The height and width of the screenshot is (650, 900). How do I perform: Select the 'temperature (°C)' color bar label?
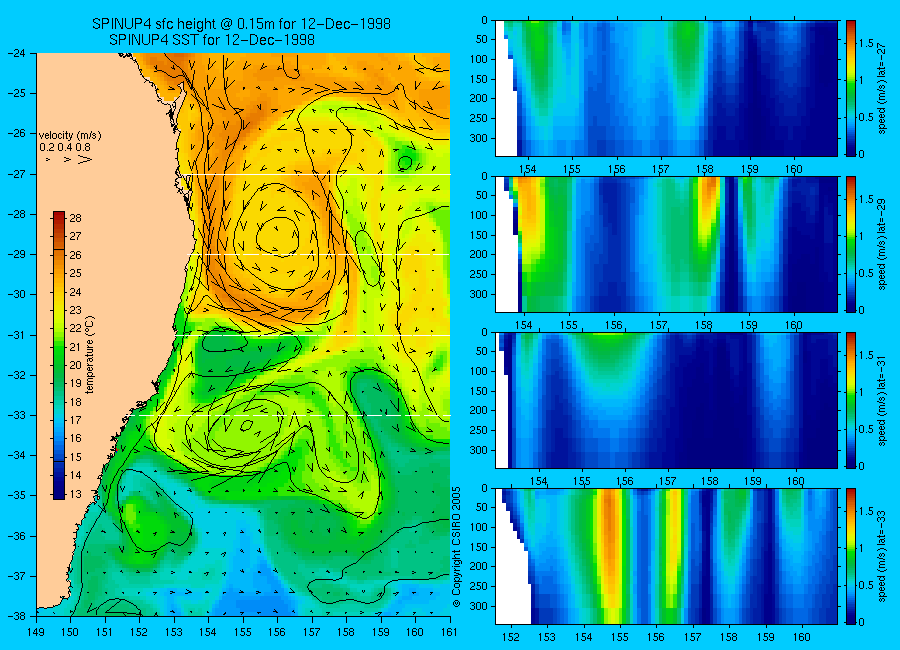point(90,355)
